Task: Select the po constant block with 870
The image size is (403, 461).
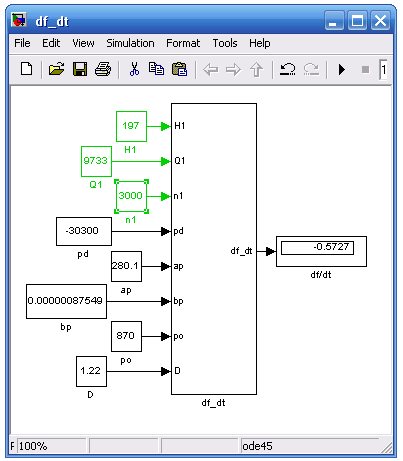Action: [x=126, y=336]
